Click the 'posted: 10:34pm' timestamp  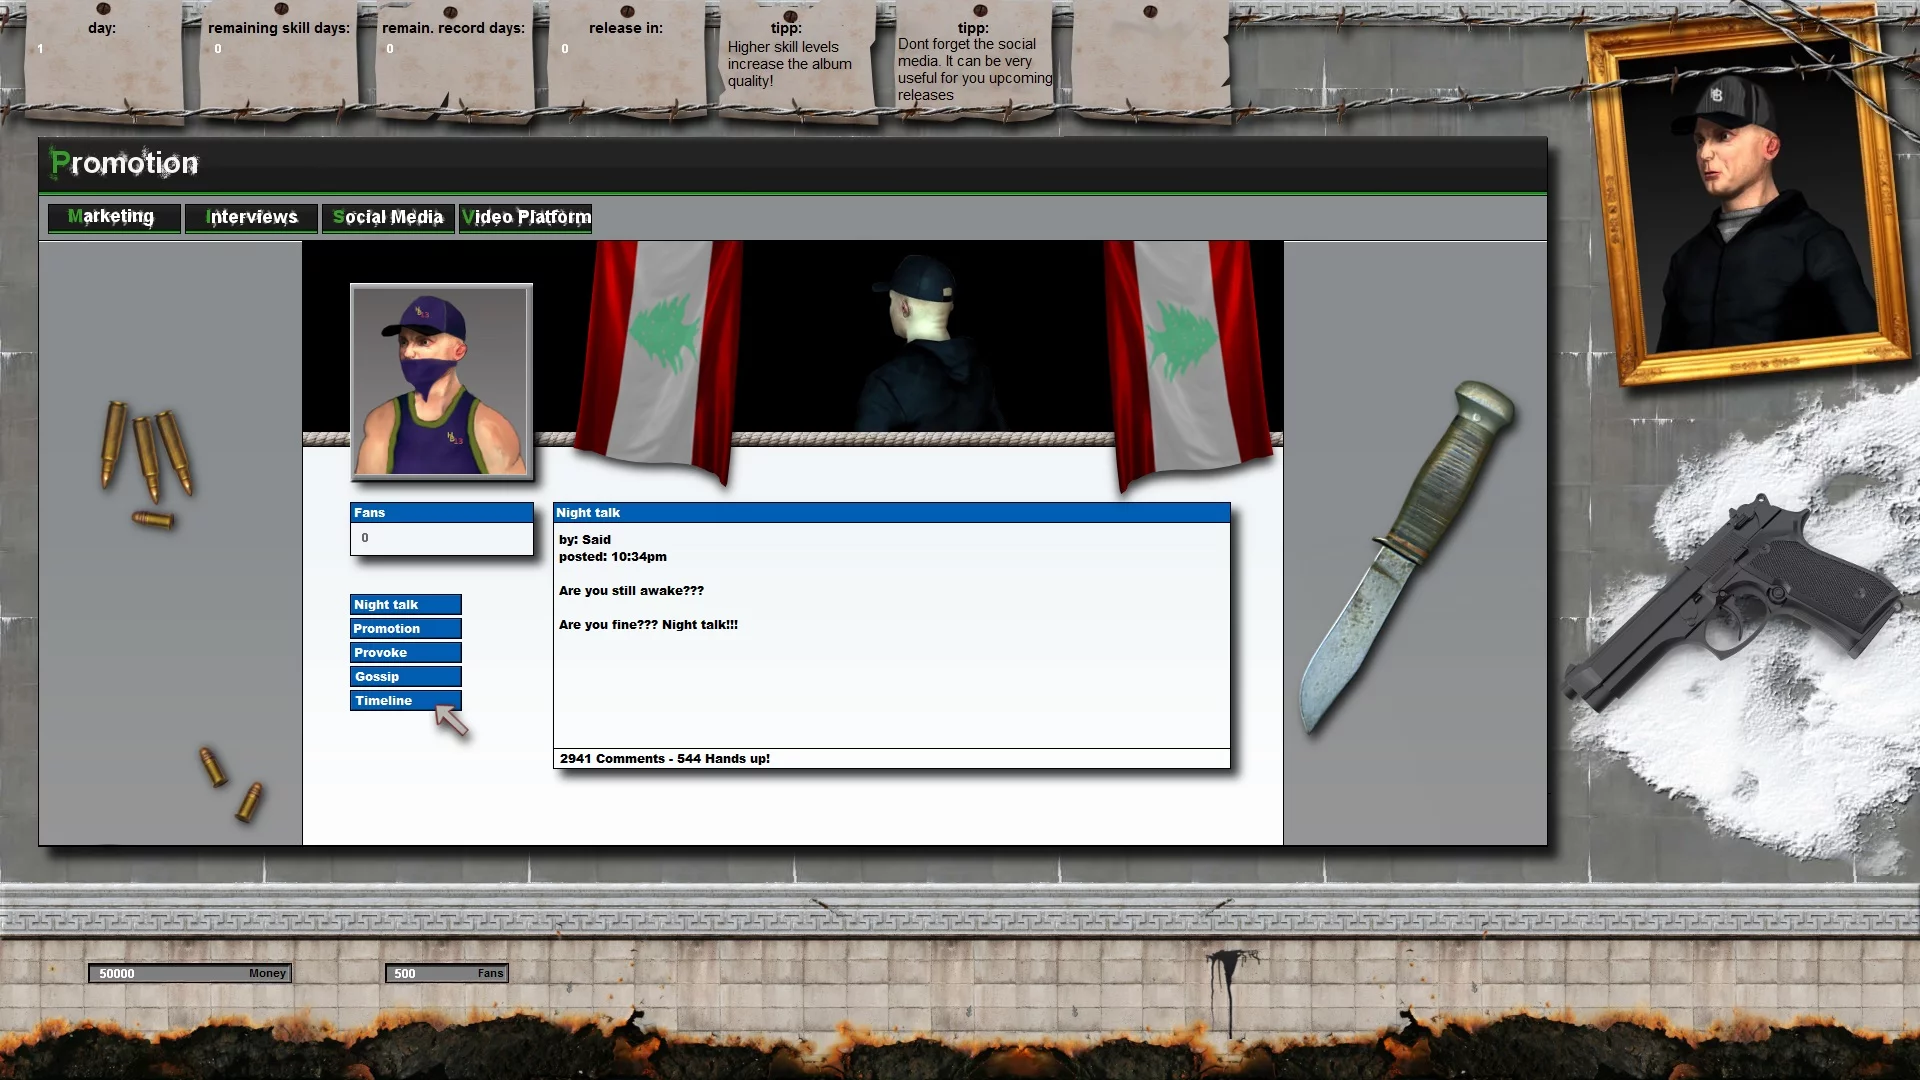coord(613,557)
